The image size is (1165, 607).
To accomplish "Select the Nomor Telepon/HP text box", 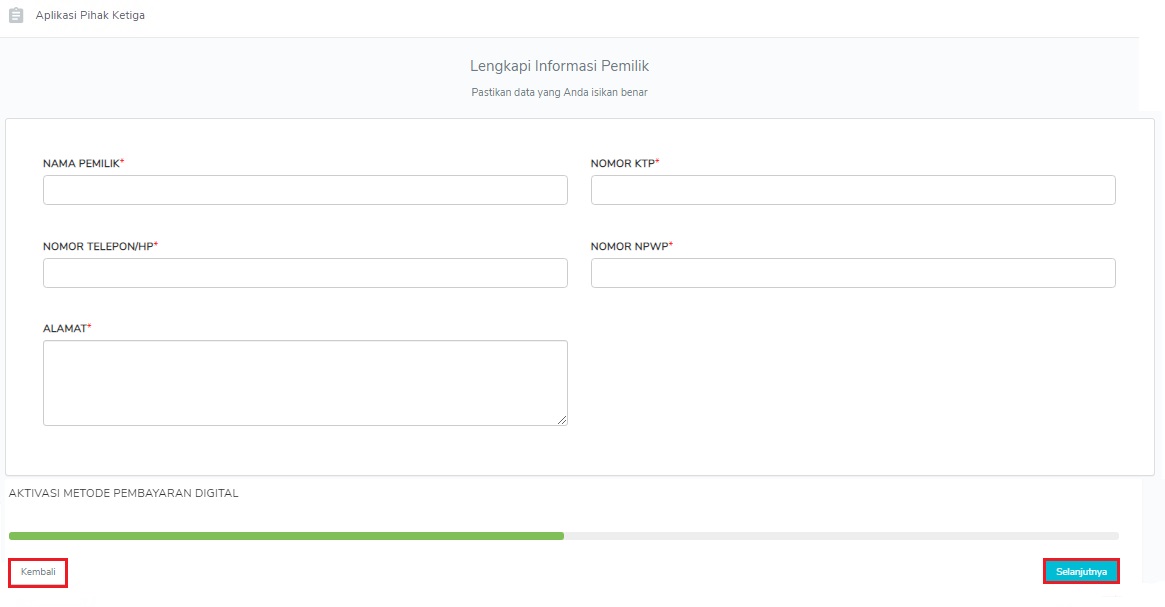I will [305, 273].
